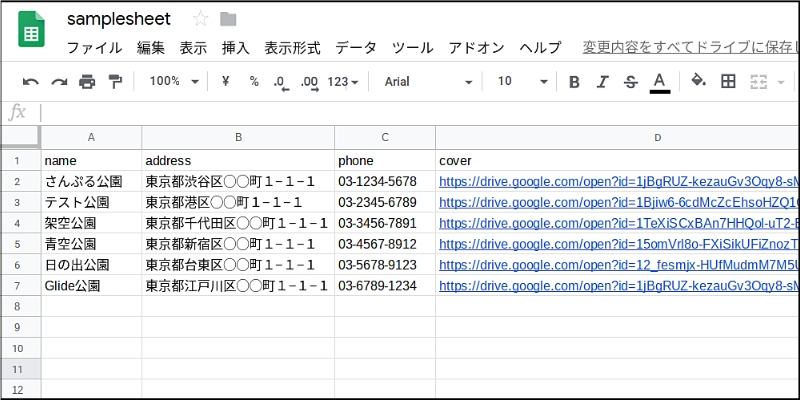800x400 pixels.
Task: Expand the Arial font dropdown
Action: click(428, 82)
